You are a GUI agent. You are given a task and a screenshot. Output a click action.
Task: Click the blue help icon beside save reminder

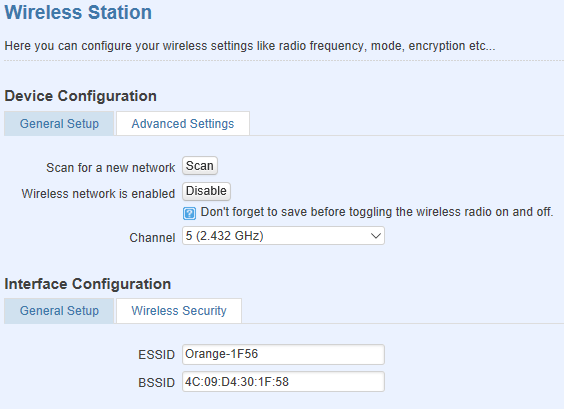pos(189,213)
